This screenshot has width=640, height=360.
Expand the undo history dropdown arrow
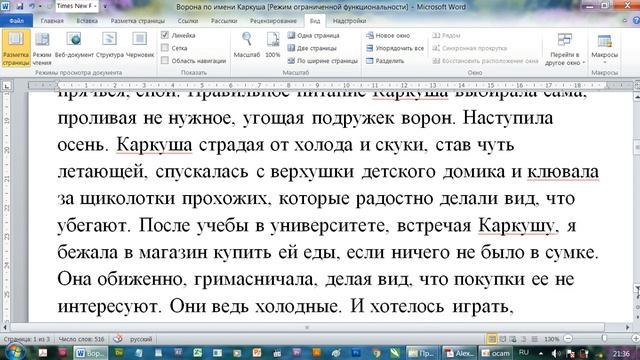(40, 6)
